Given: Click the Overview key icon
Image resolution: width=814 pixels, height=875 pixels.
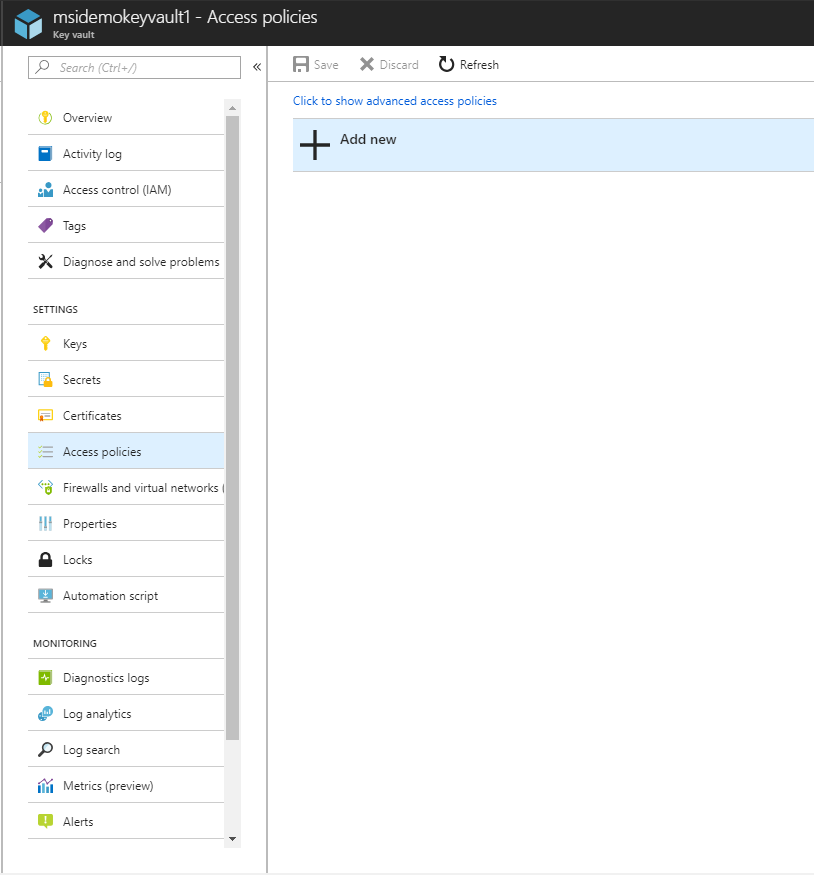Looking at the screenshot, I should 45,118.
